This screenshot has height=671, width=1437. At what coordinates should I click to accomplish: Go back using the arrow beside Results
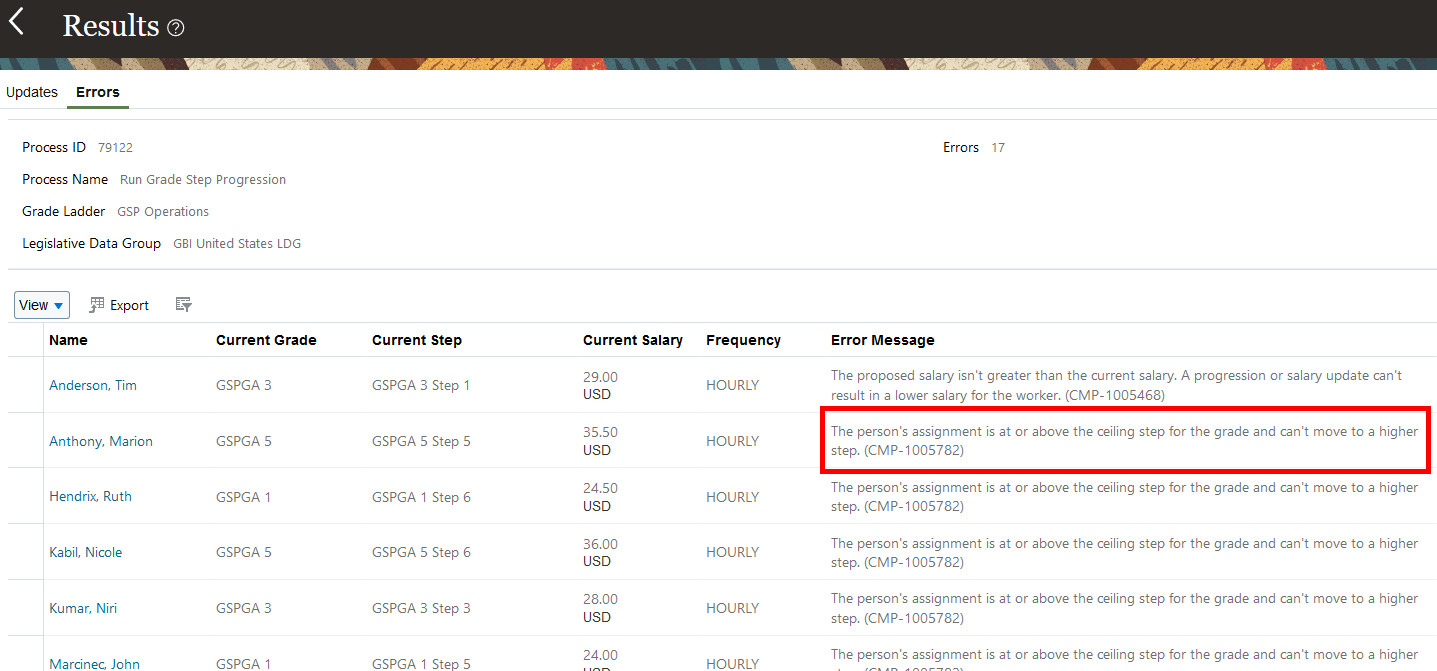tap(16, 22)
